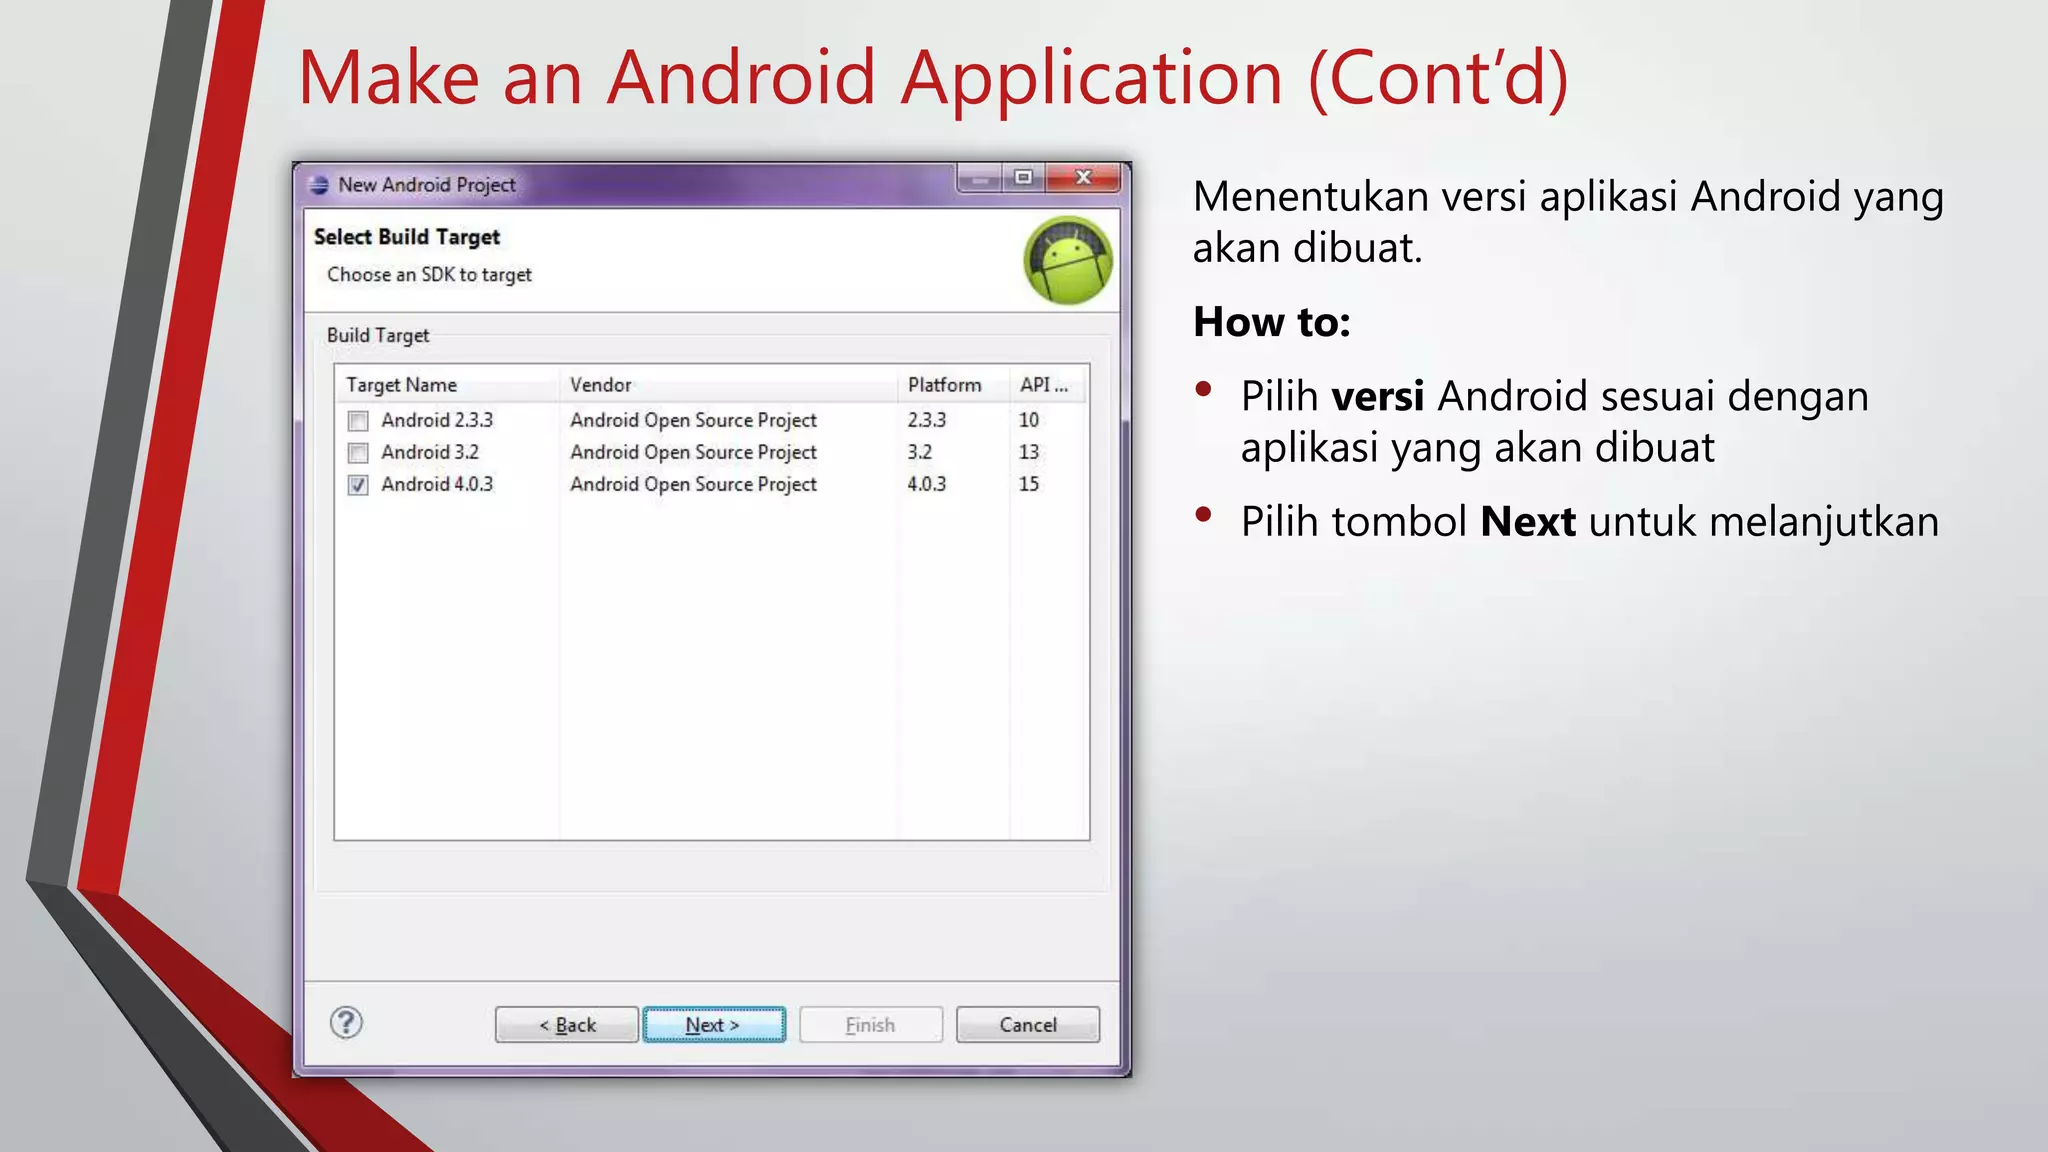Select the Android 4.0.3 row name
Viewport: 2048px width, 1152px height.
point(437,484)
